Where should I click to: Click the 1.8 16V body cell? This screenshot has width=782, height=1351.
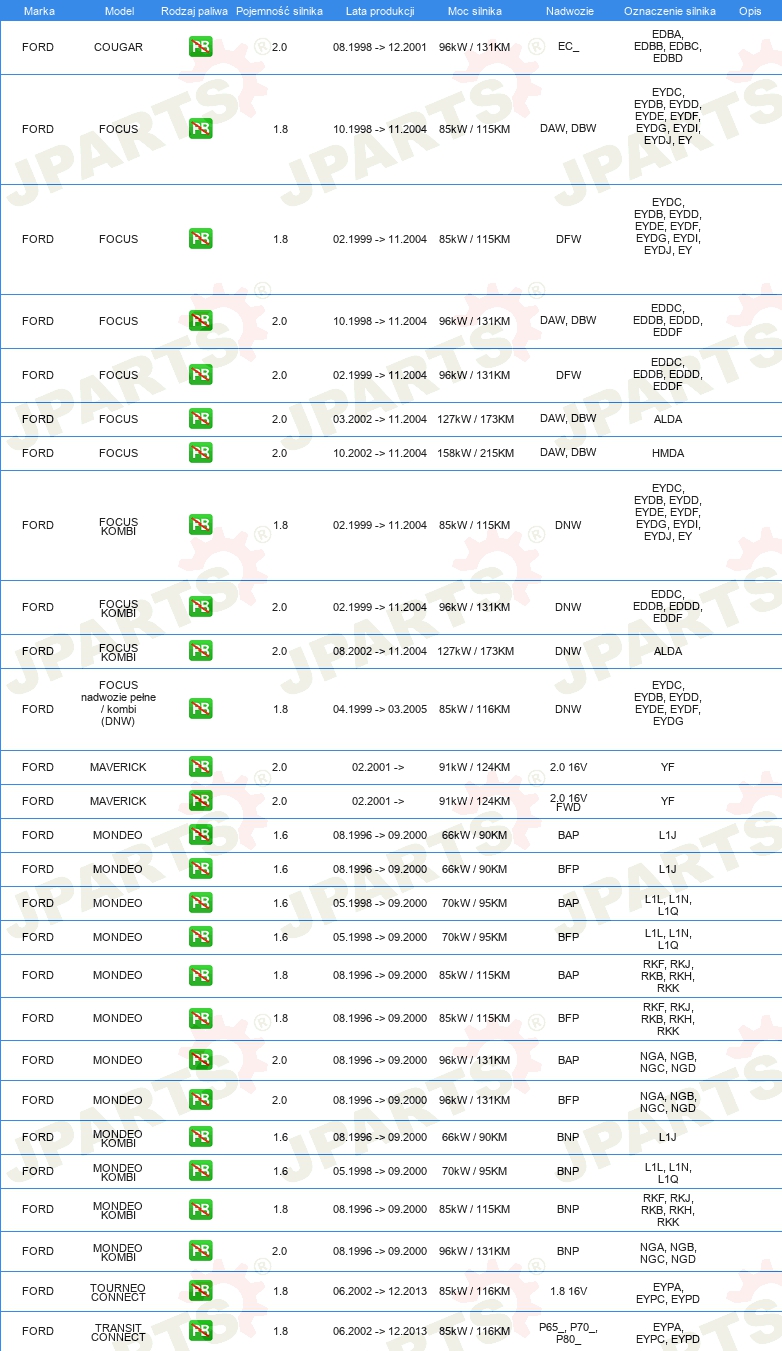coord(568,1291)
